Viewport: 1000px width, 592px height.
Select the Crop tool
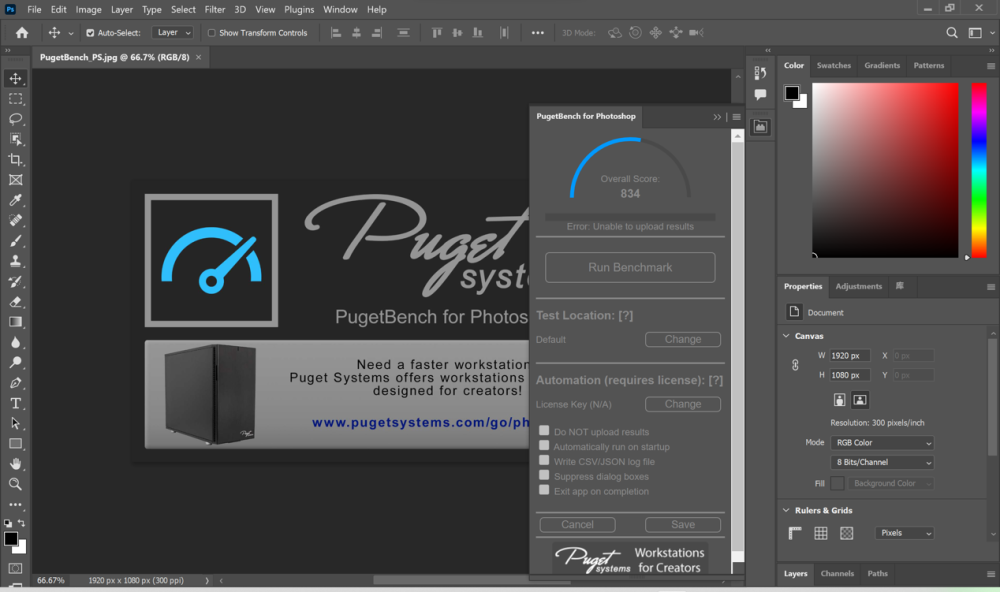[15, 159]
